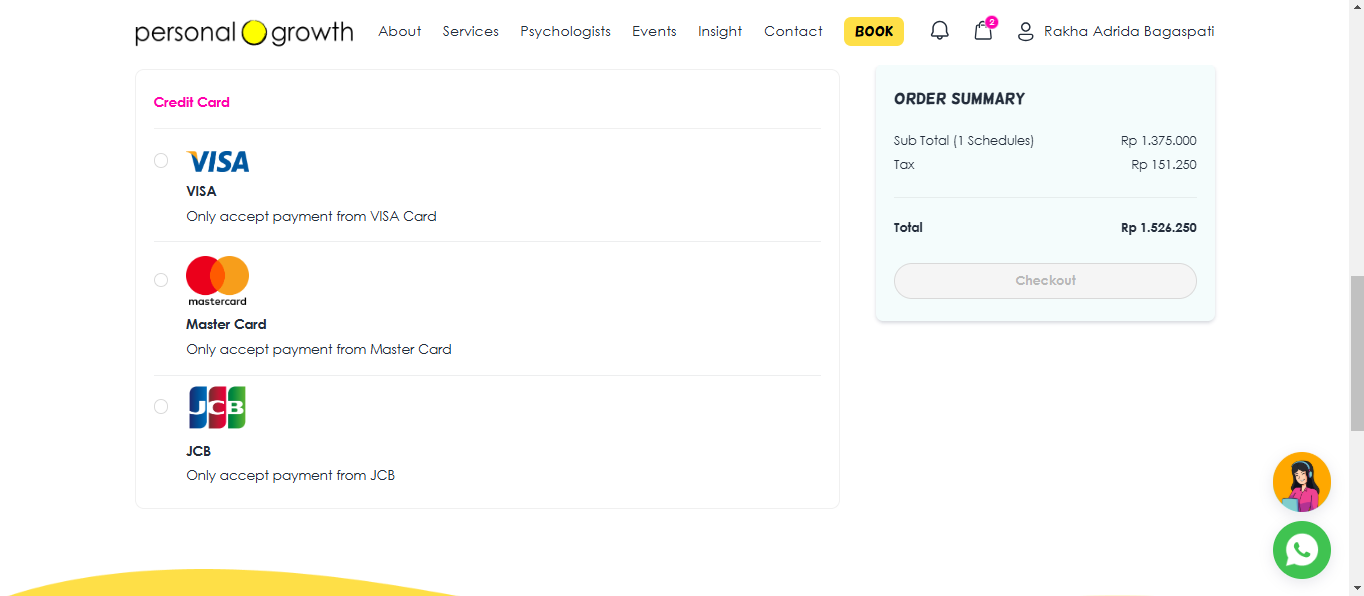Open the notifications bell icon
The height and width of the screenshot is (596, 1364).
(939, 31)
